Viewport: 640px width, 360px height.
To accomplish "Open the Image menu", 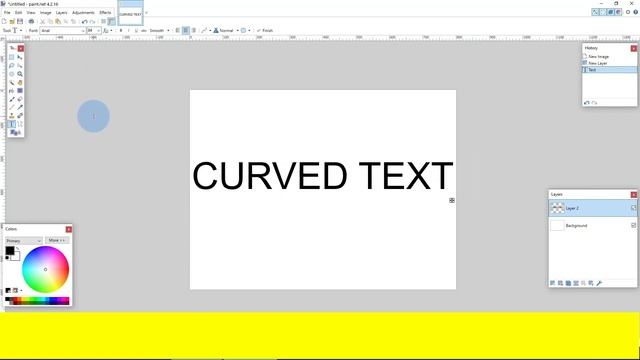I will click(45, 13).
